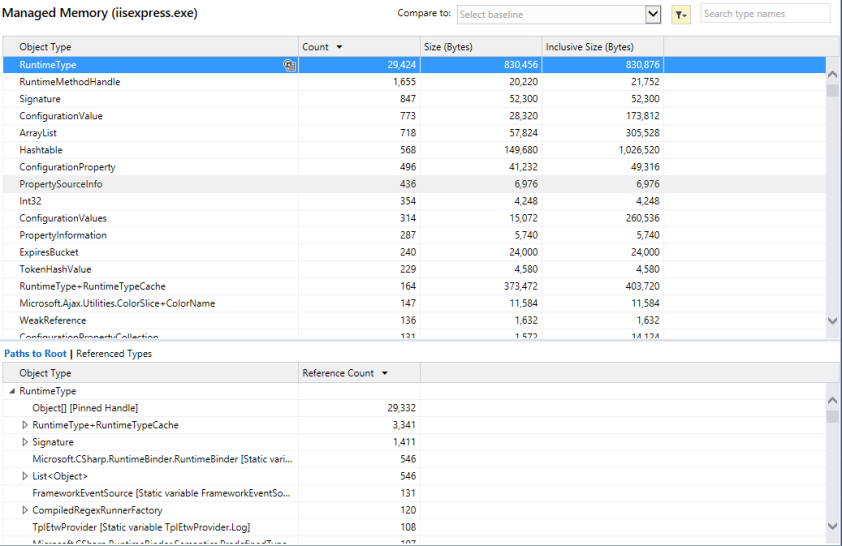Select the WeakReference row
Viewport: 842px width, 546px height.
(414, 320)
